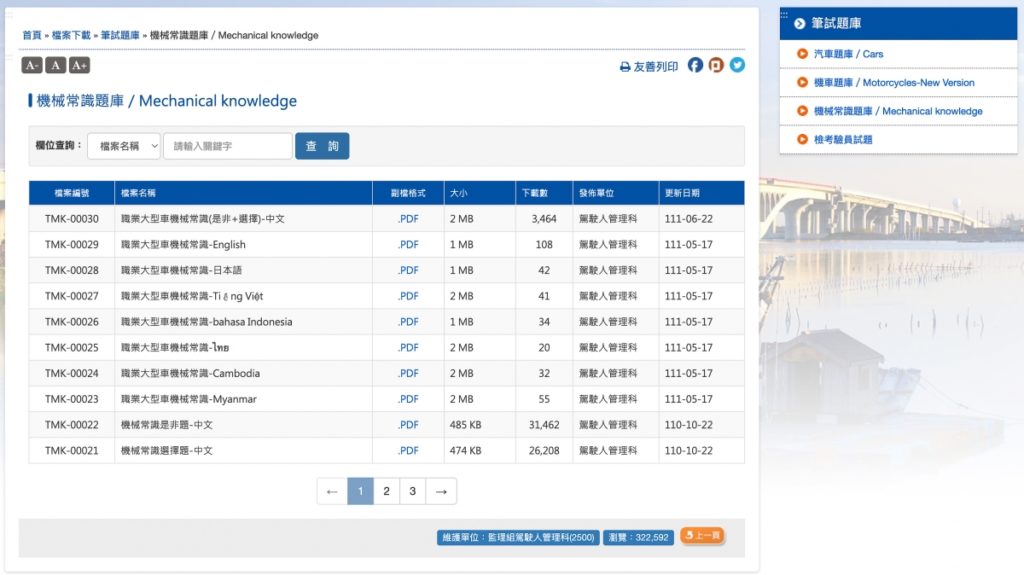Open the 檔案名稱 field dropdown
Screen dimensions: 1024x575
click(x=123, y=146)
